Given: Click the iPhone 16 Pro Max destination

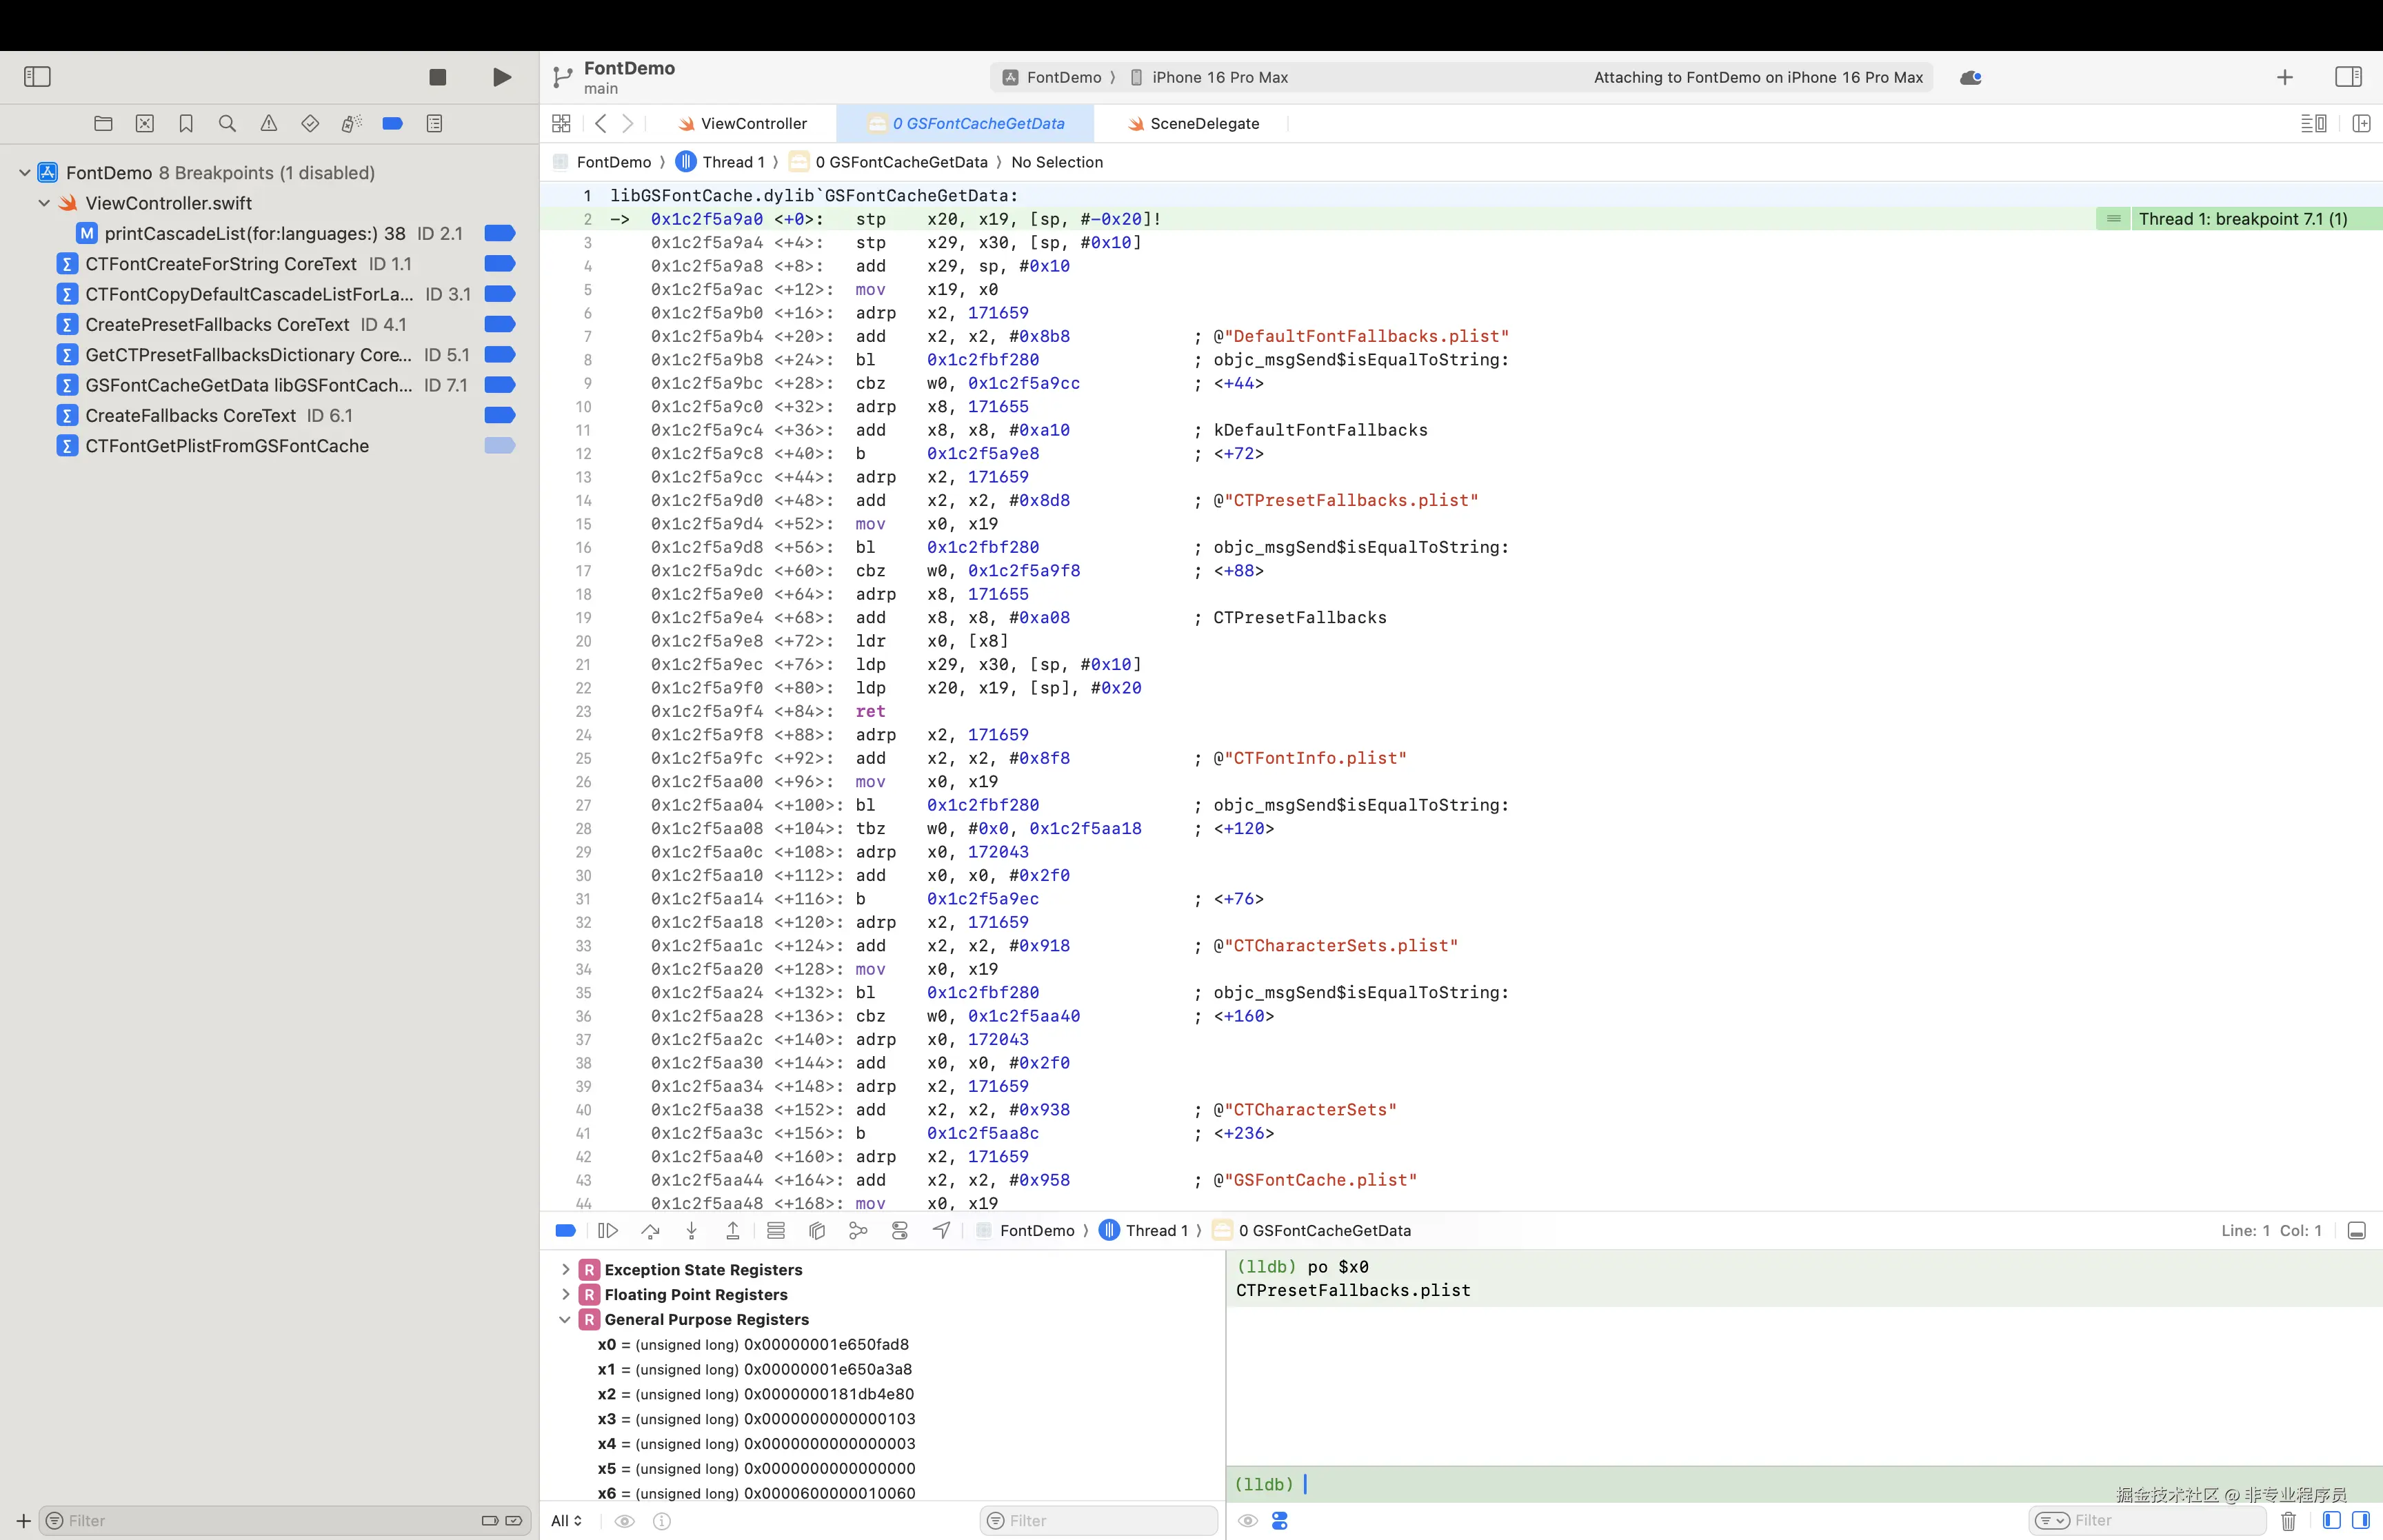Looking at the screenshot, I should pyautogui.click(x=1218, y=77).
